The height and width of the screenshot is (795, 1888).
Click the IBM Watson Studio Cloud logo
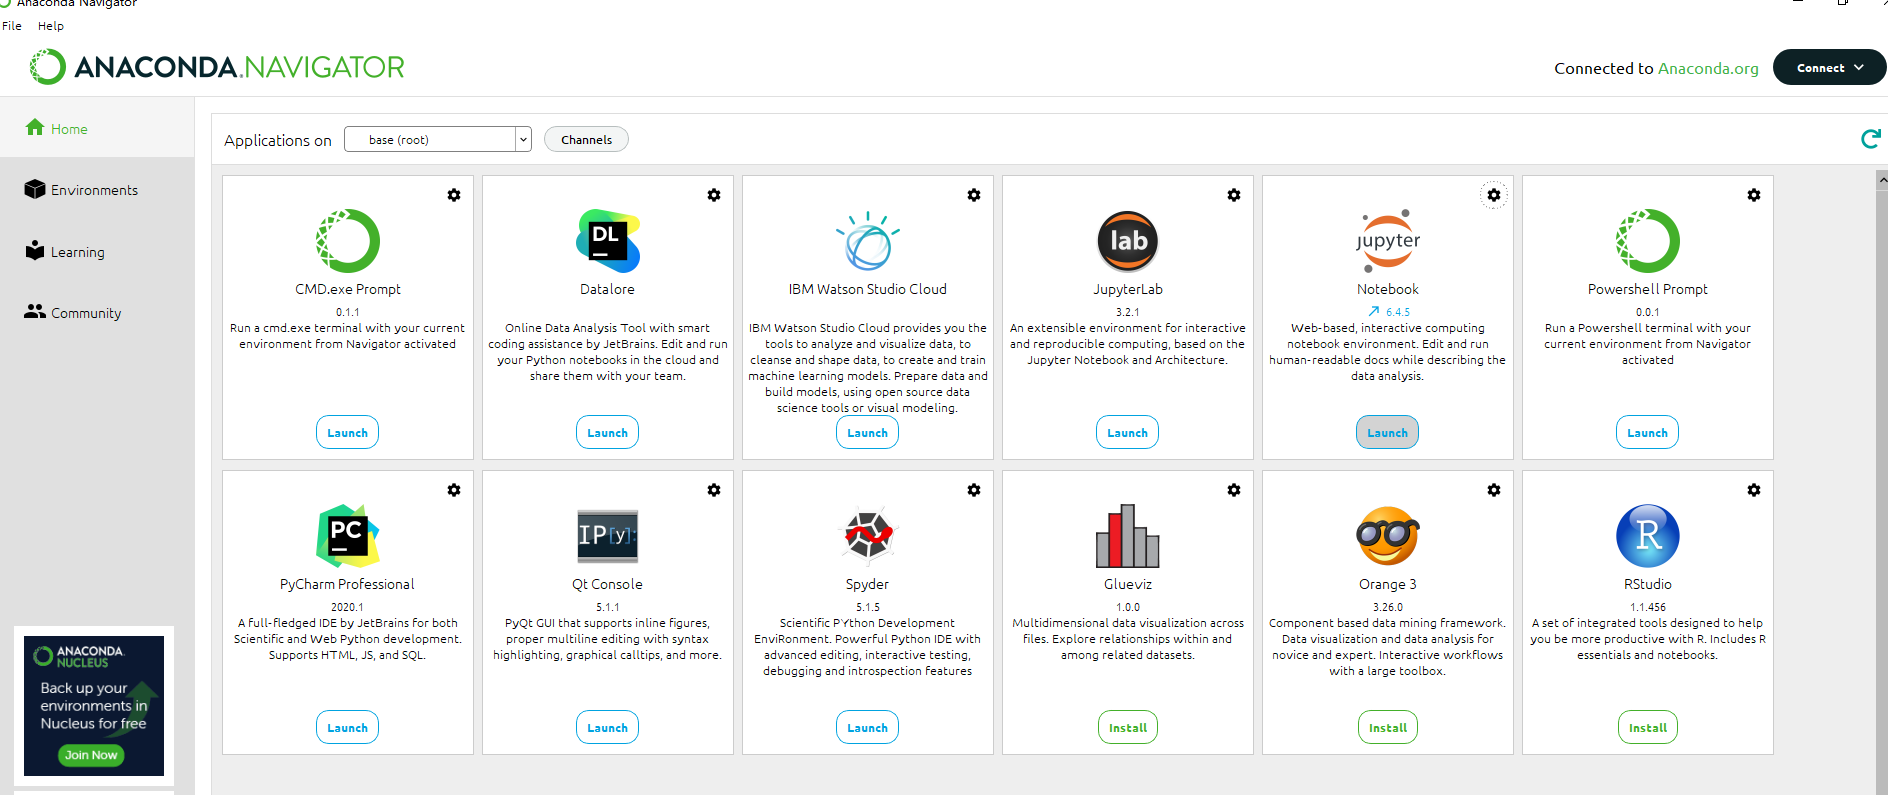[x=868, y=241]
